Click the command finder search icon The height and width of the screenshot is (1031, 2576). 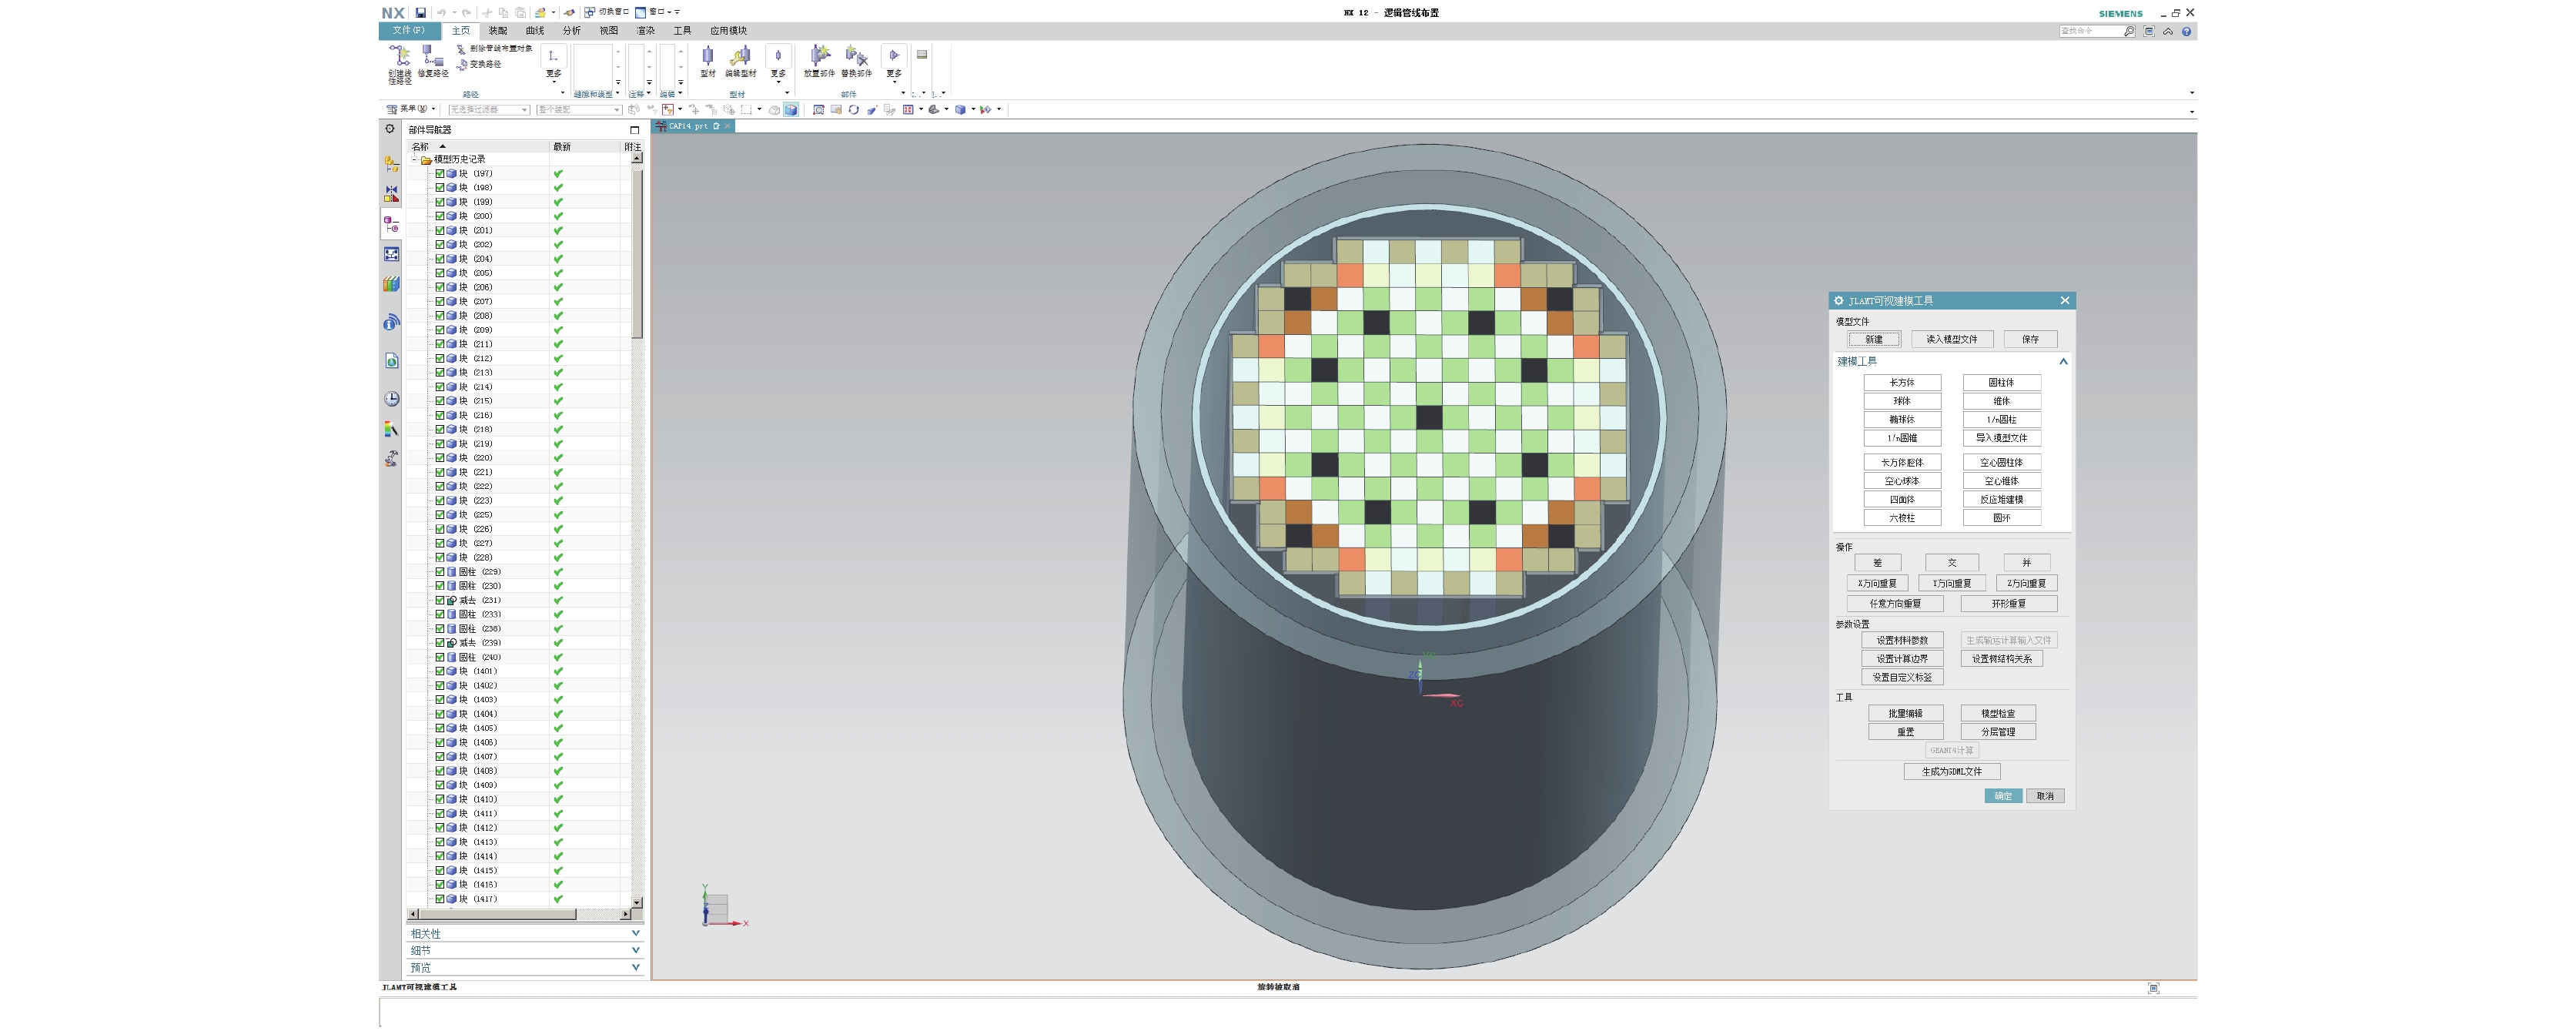pyautogui.click(x=2129, y=31)
